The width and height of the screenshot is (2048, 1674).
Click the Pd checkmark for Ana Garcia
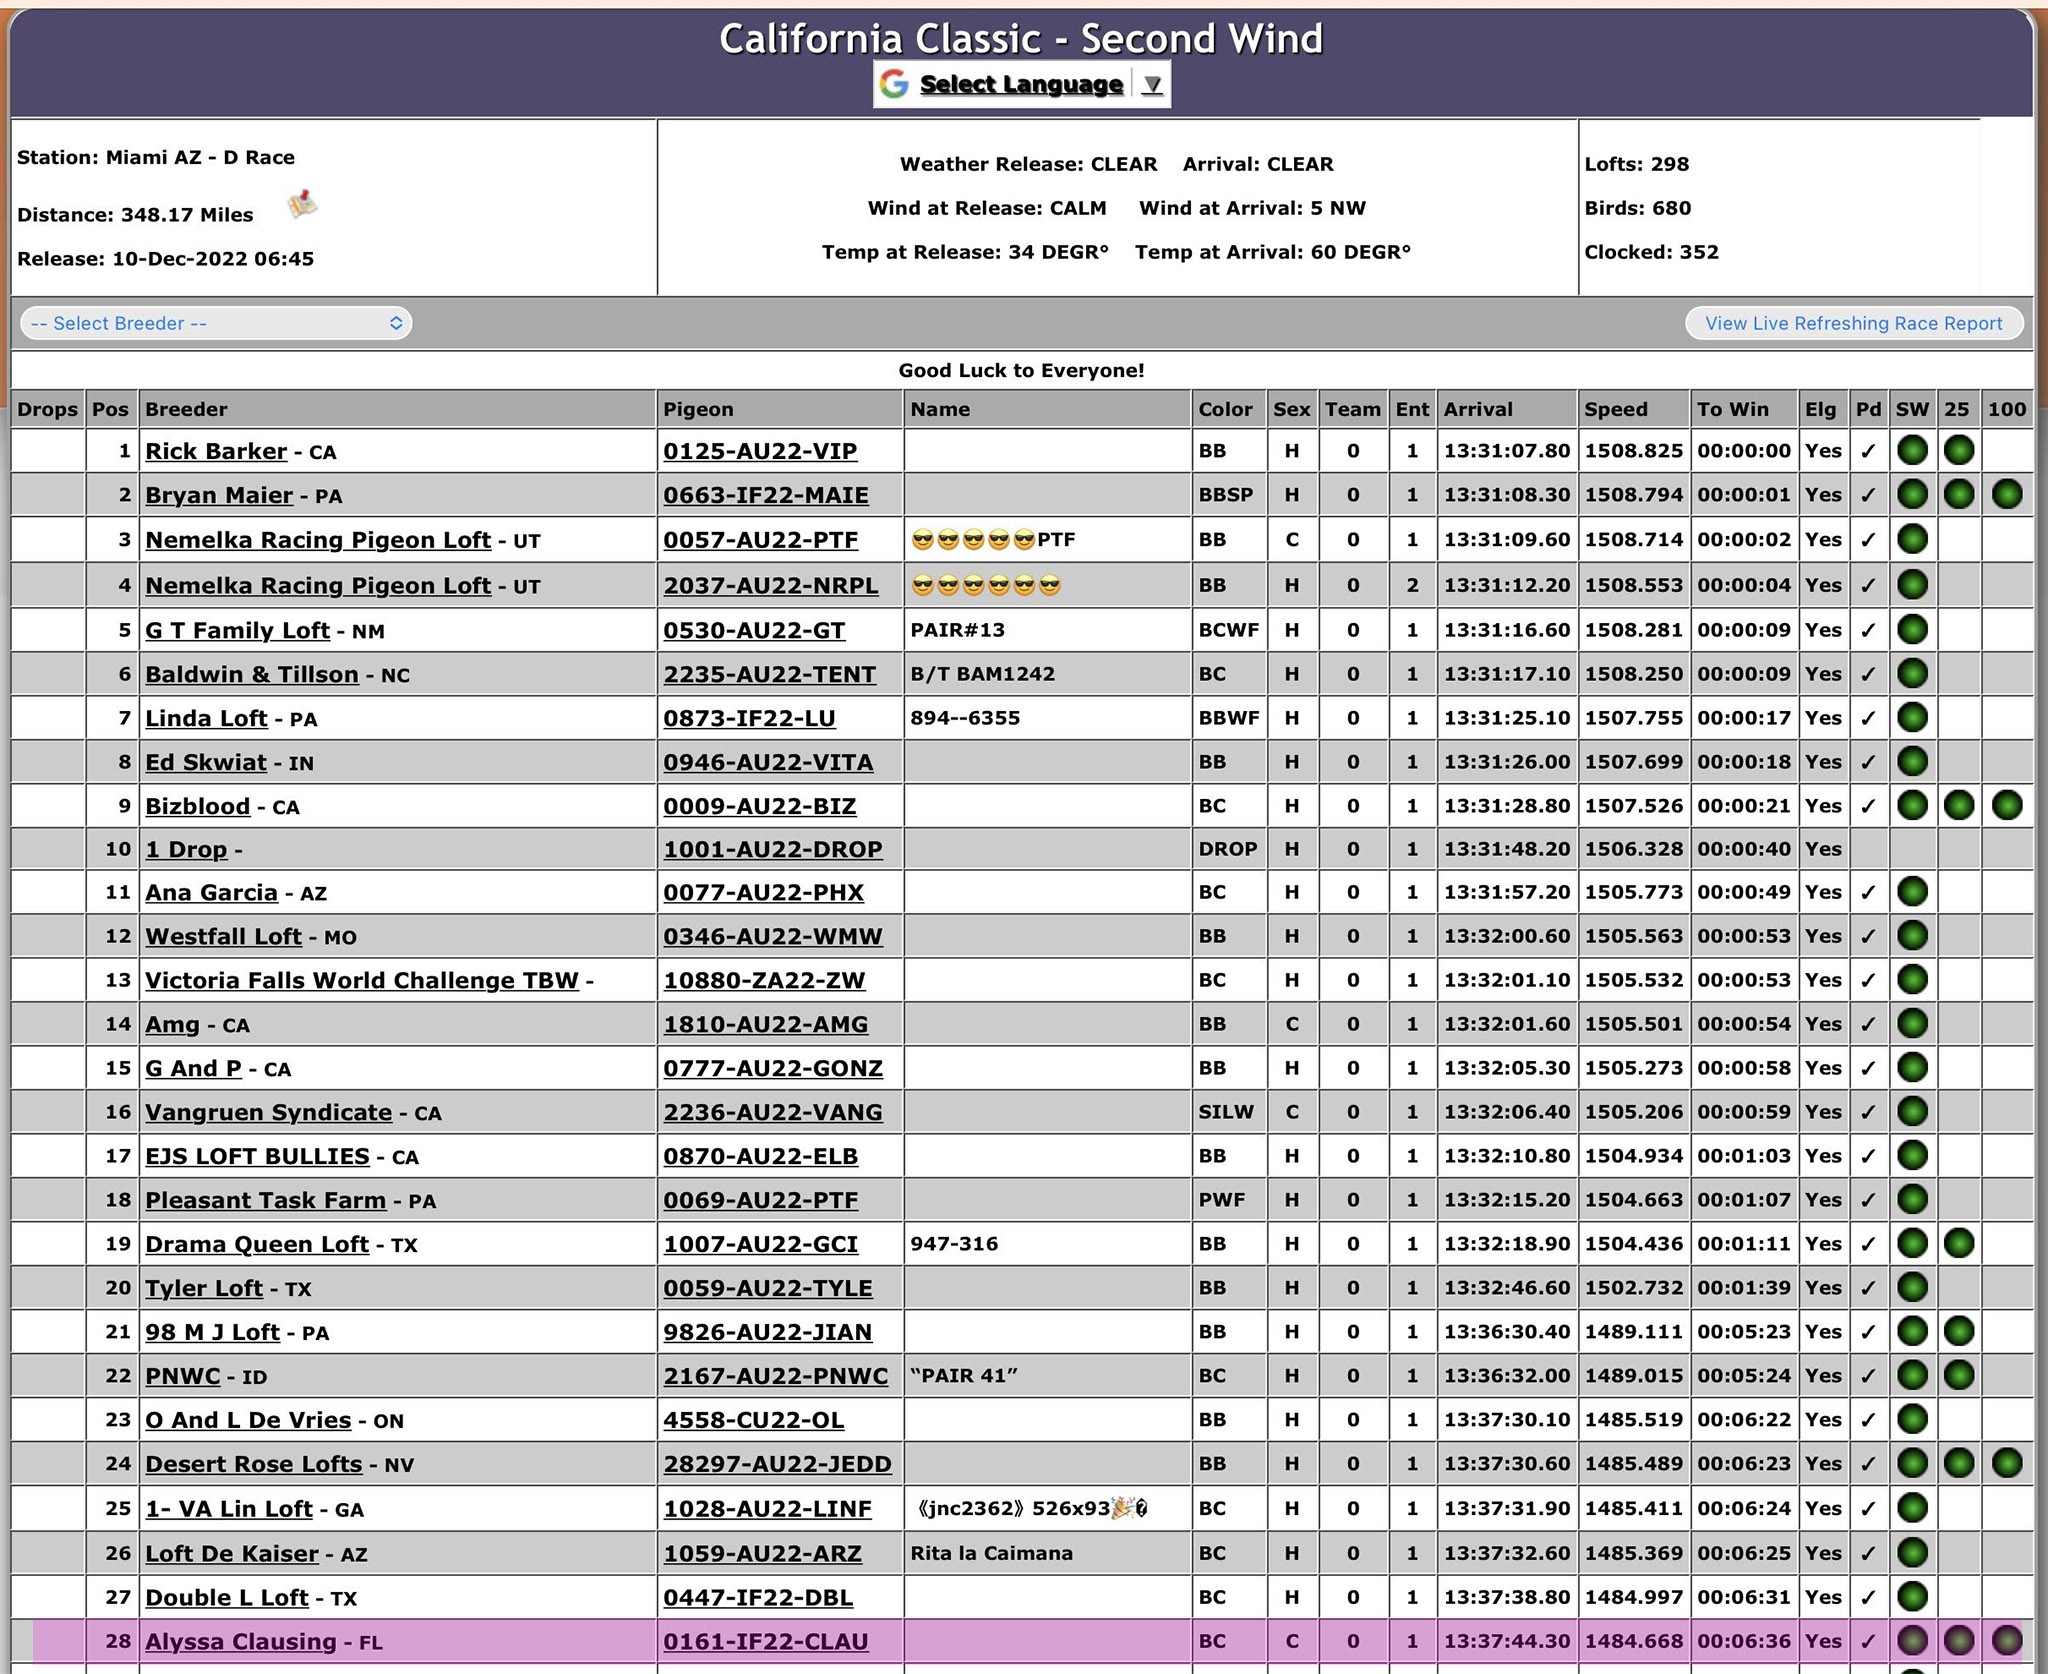coord(1867,892)
